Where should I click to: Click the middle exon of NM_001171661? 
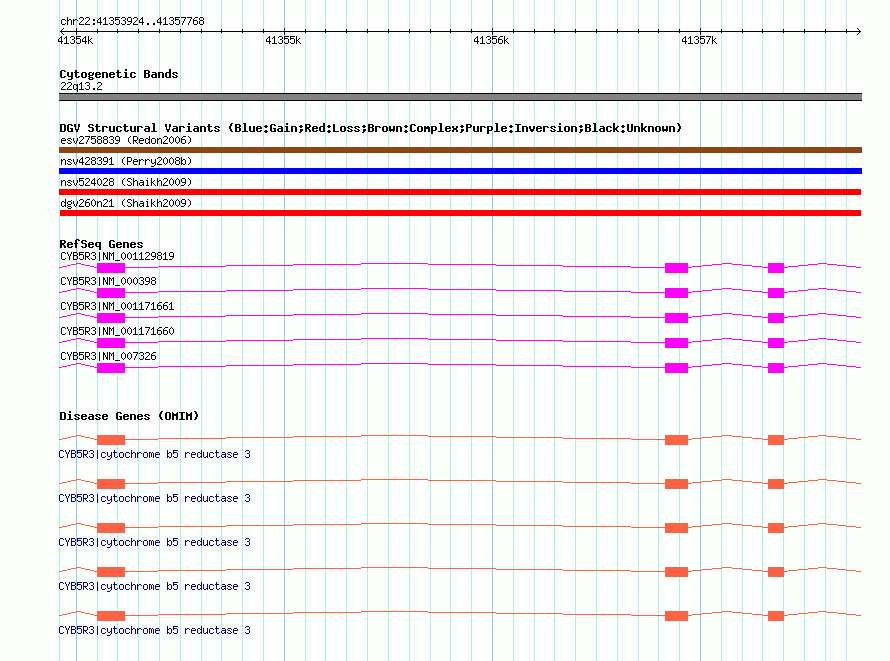(676, 318)
